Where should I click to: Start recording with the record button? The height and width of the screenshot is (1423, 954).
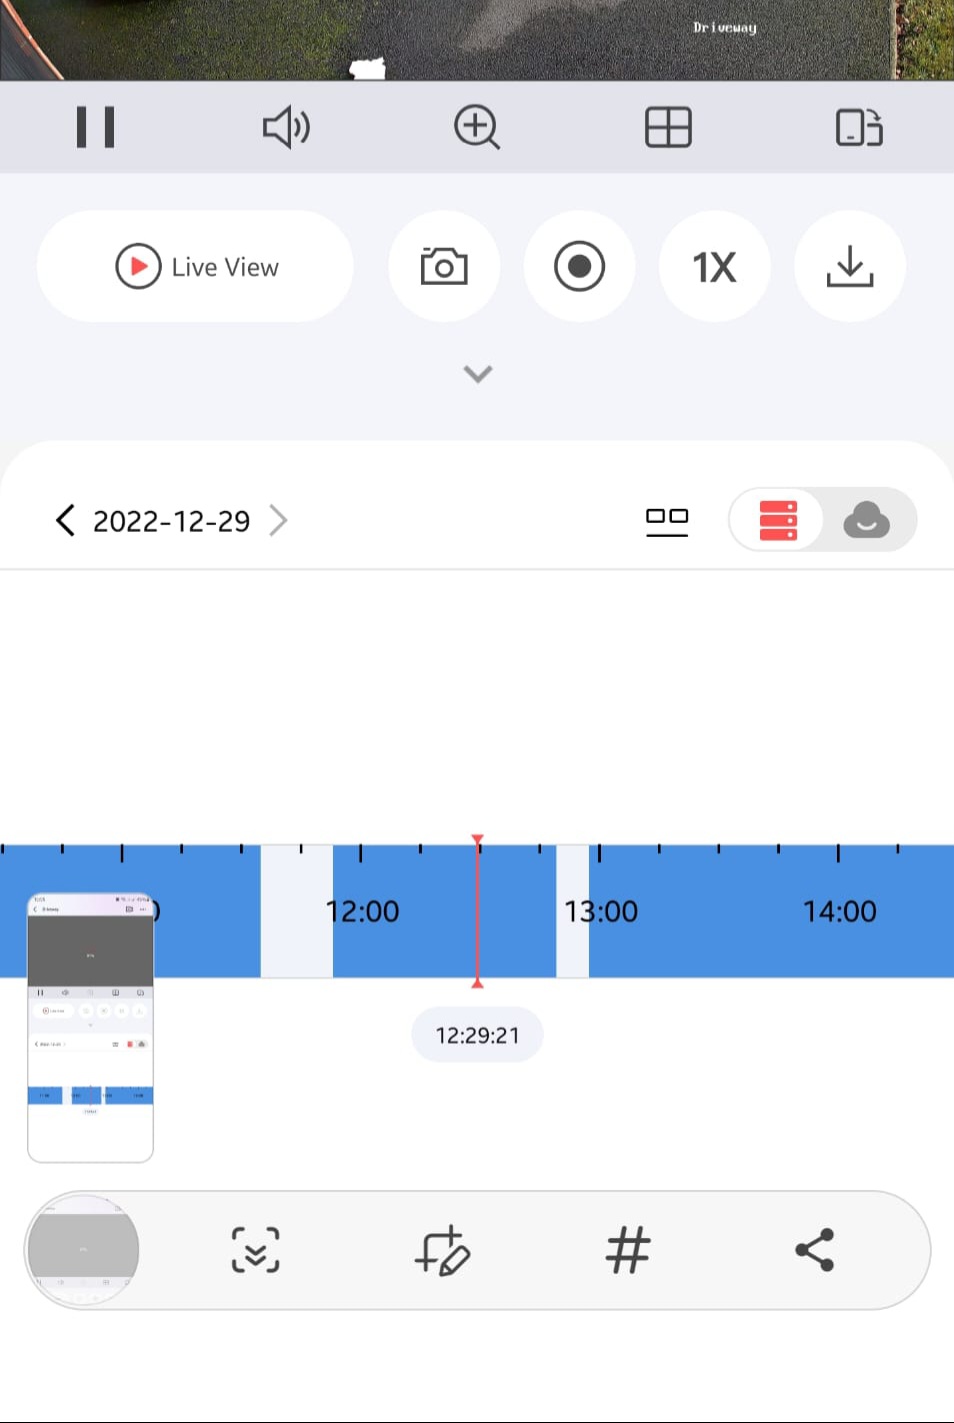pos(579,267)
